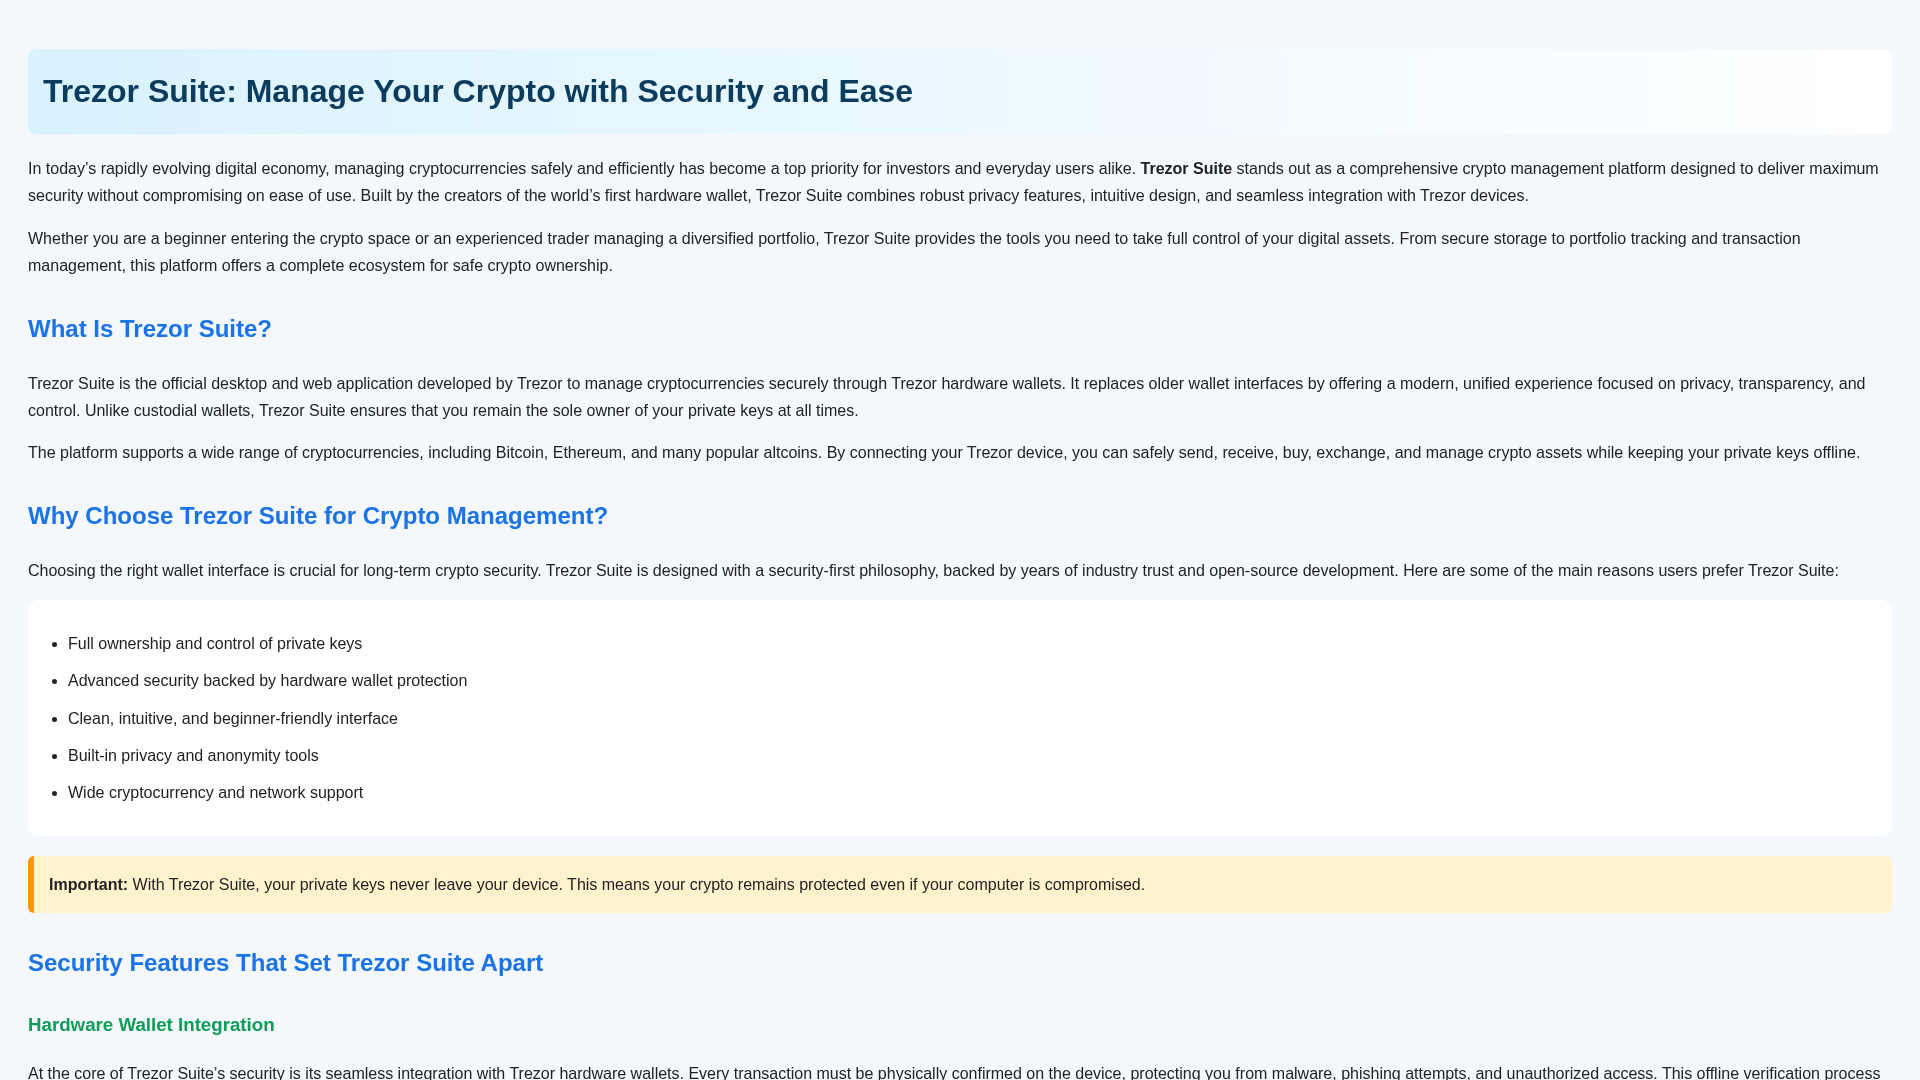Click the paragraph starting 'Trezor Suite is the official desktop'
Image resolution: width=1920 pixels, height=1080 pixels.
pos(946,397)
